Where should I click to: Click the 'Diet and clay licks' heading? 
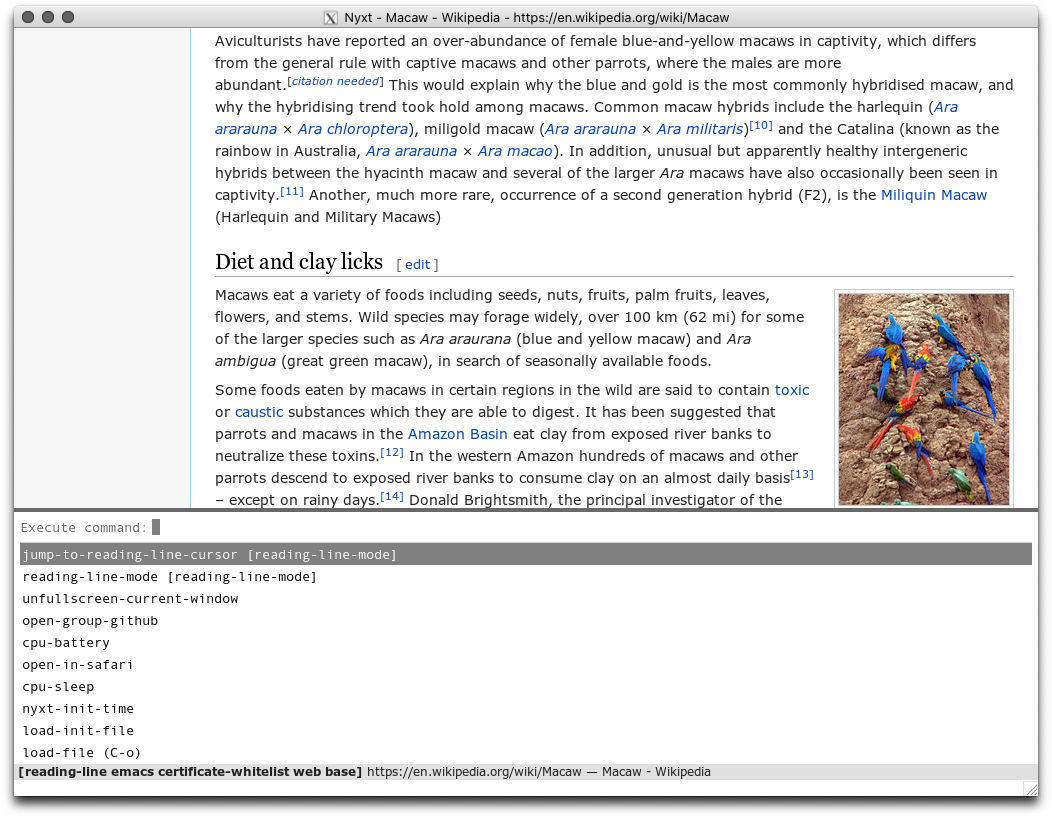(x=299, y=262)
